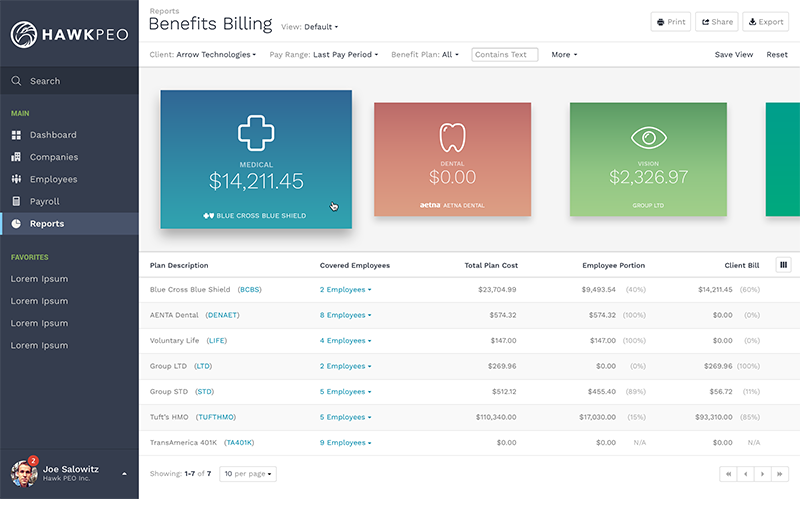Click the dental tooth icon
The width and height of the screenshot is (800, 519).
pyautogui.click(x=453, y=137)
